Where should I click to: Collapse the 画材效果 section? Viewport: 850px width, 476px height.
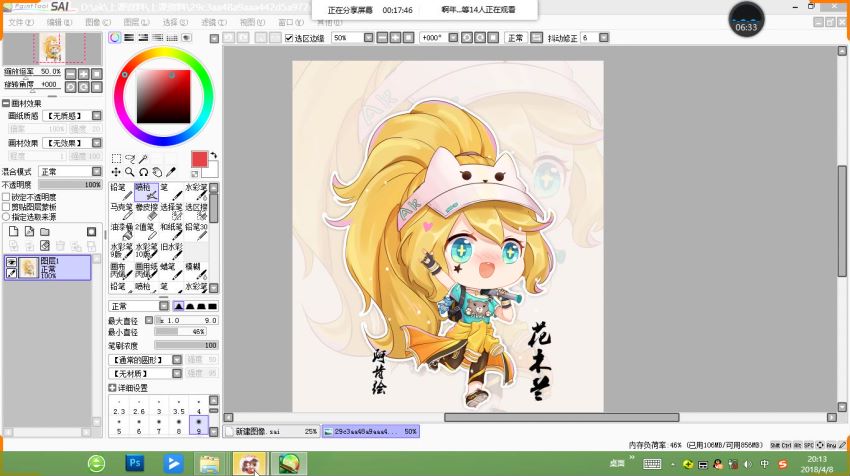[6, 103]
